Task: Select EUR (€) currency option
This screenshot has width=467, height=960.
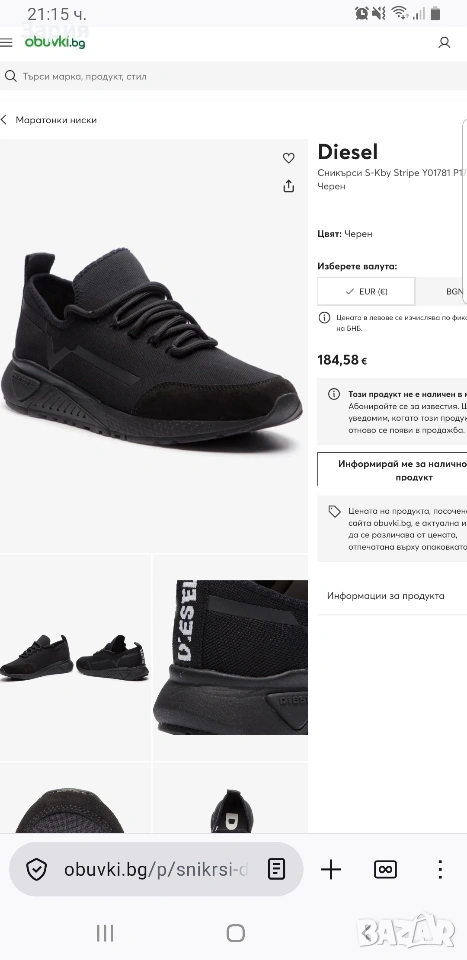Action: coord(366,291)
